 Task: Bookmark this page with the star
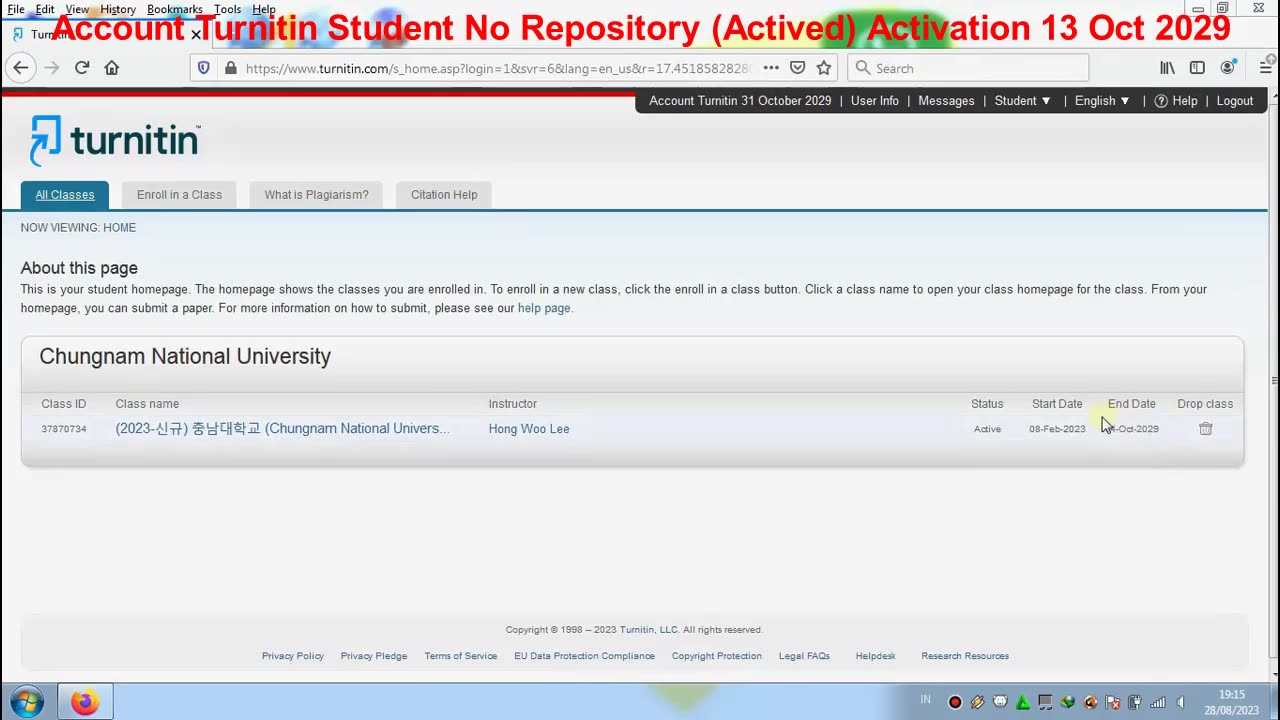click(x=824, y=68)
